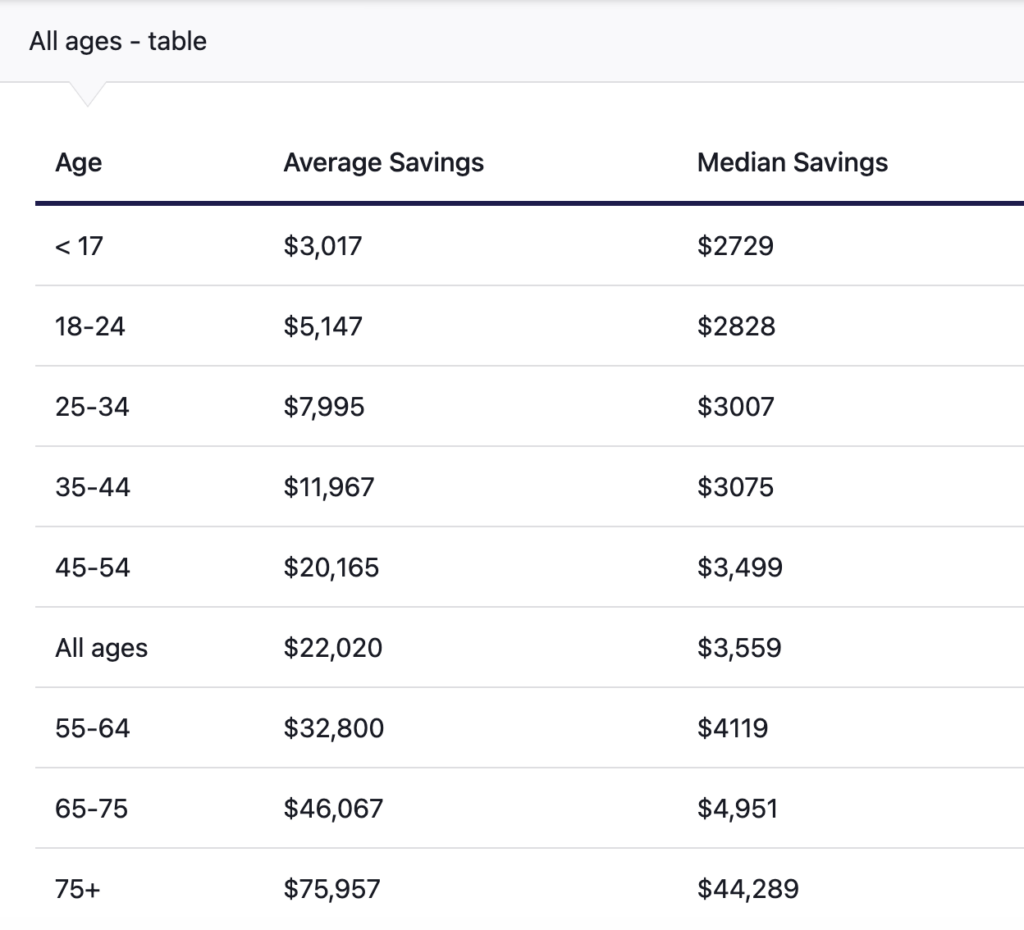Select the $4,951 median savings value
This screenshot has height=930, width=1024.
pos(739,808)
